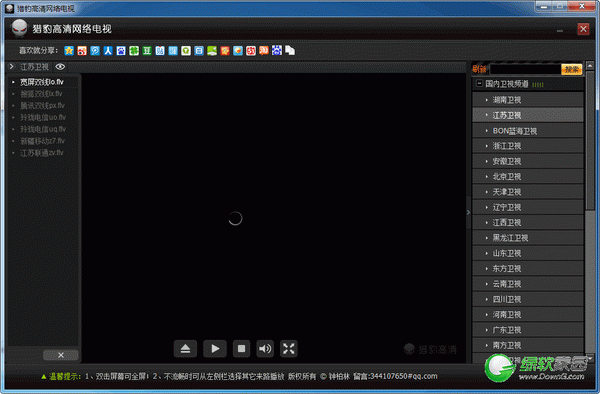Click the chevron left of the 江苏卫视 header
Viewport: 600px width, 394px height.
[x=11, y=67]
